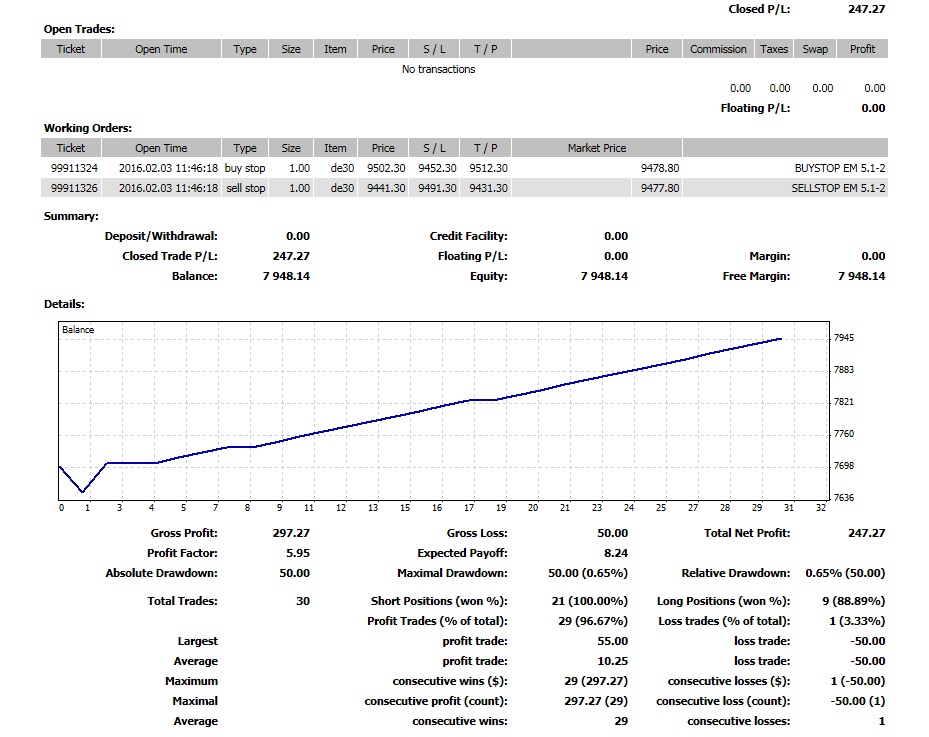The image size is (929, 737).
Task: Click the Free Margin label in Summary
Action: point(755,276)
